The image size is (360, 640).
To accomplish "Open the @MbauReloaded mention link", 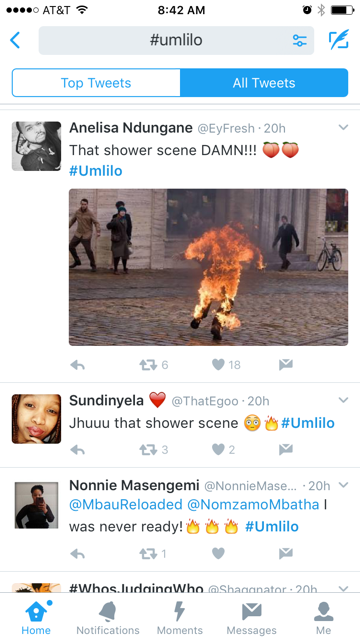I will [126, 504].
